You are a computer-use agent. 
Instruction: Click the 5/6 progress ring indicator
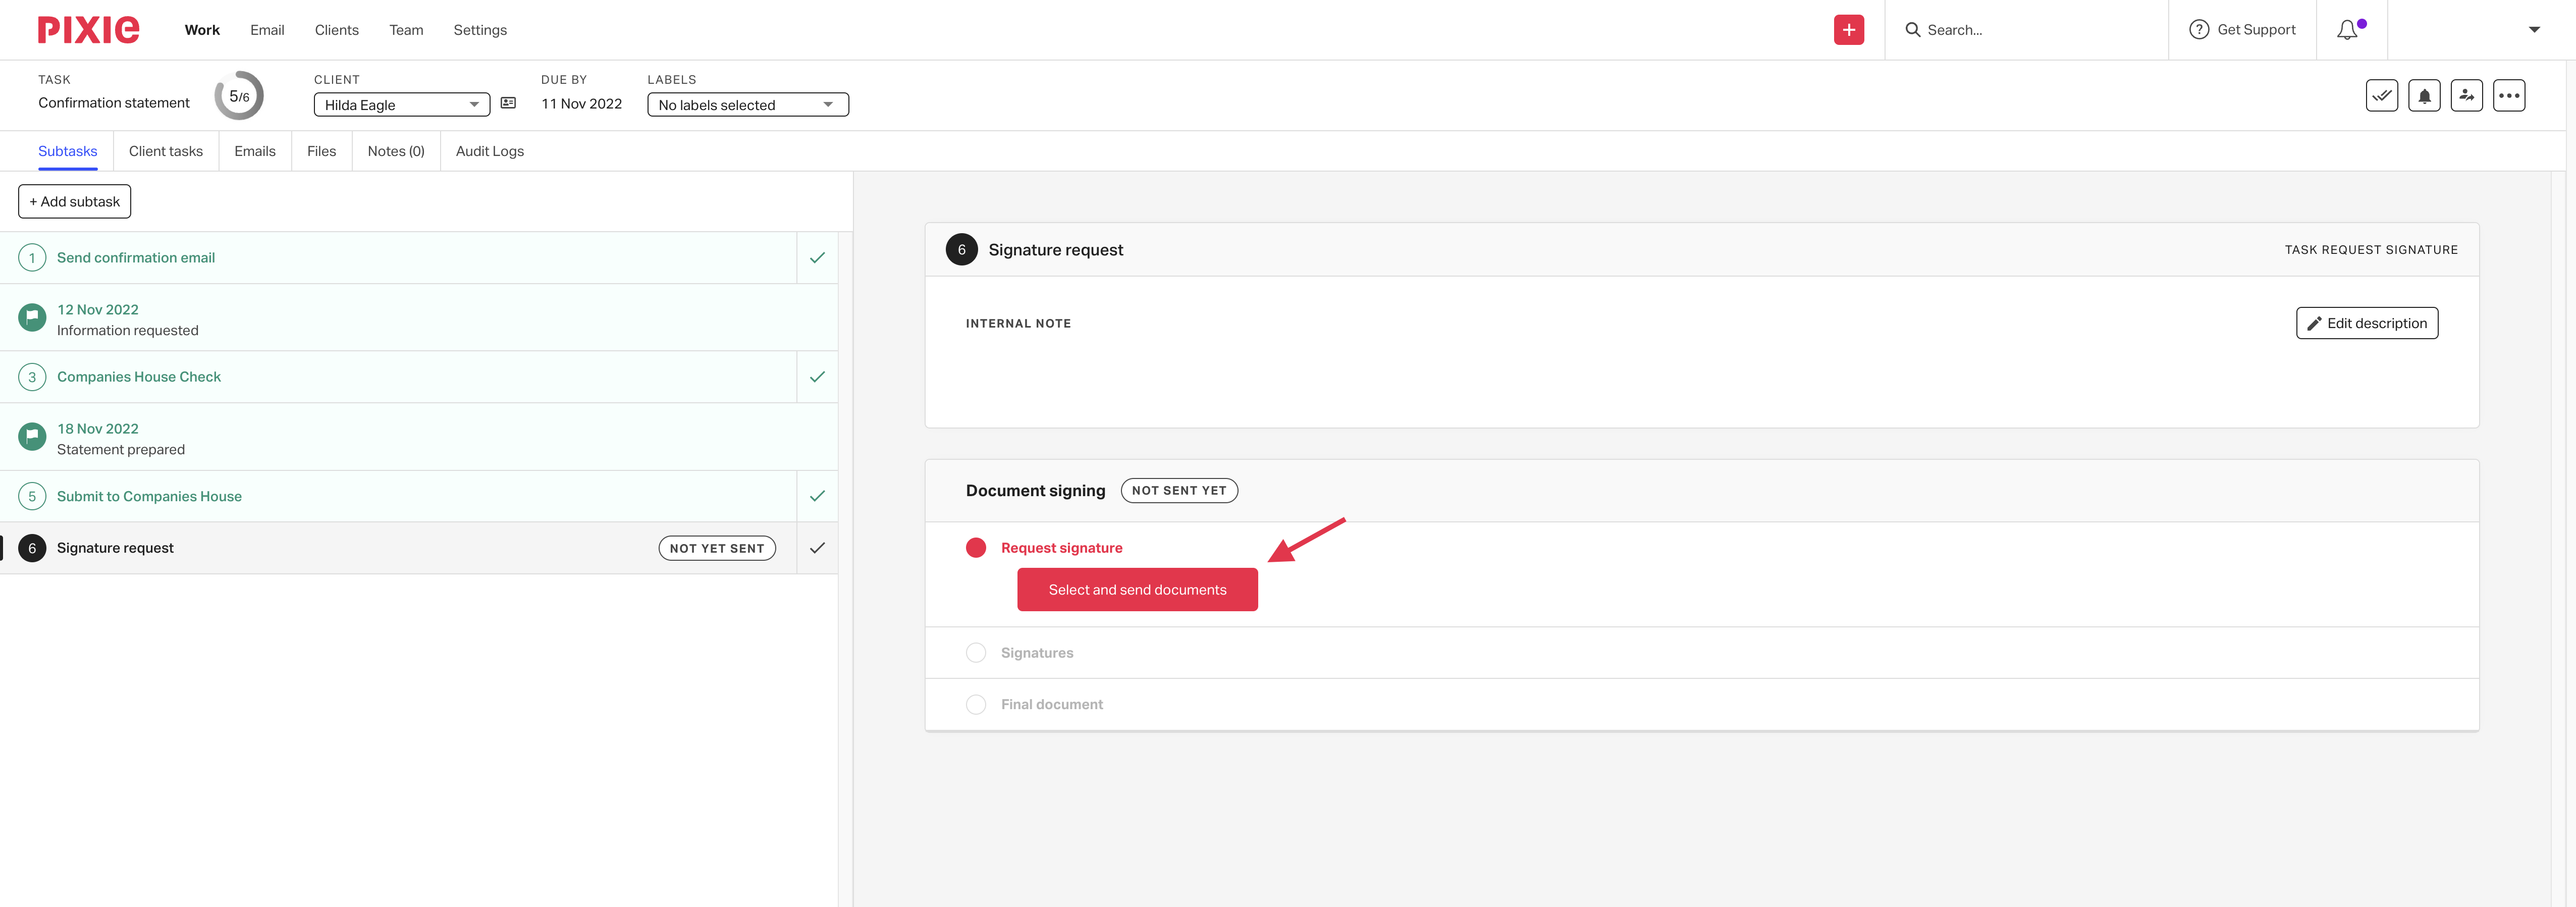[239, 96]
